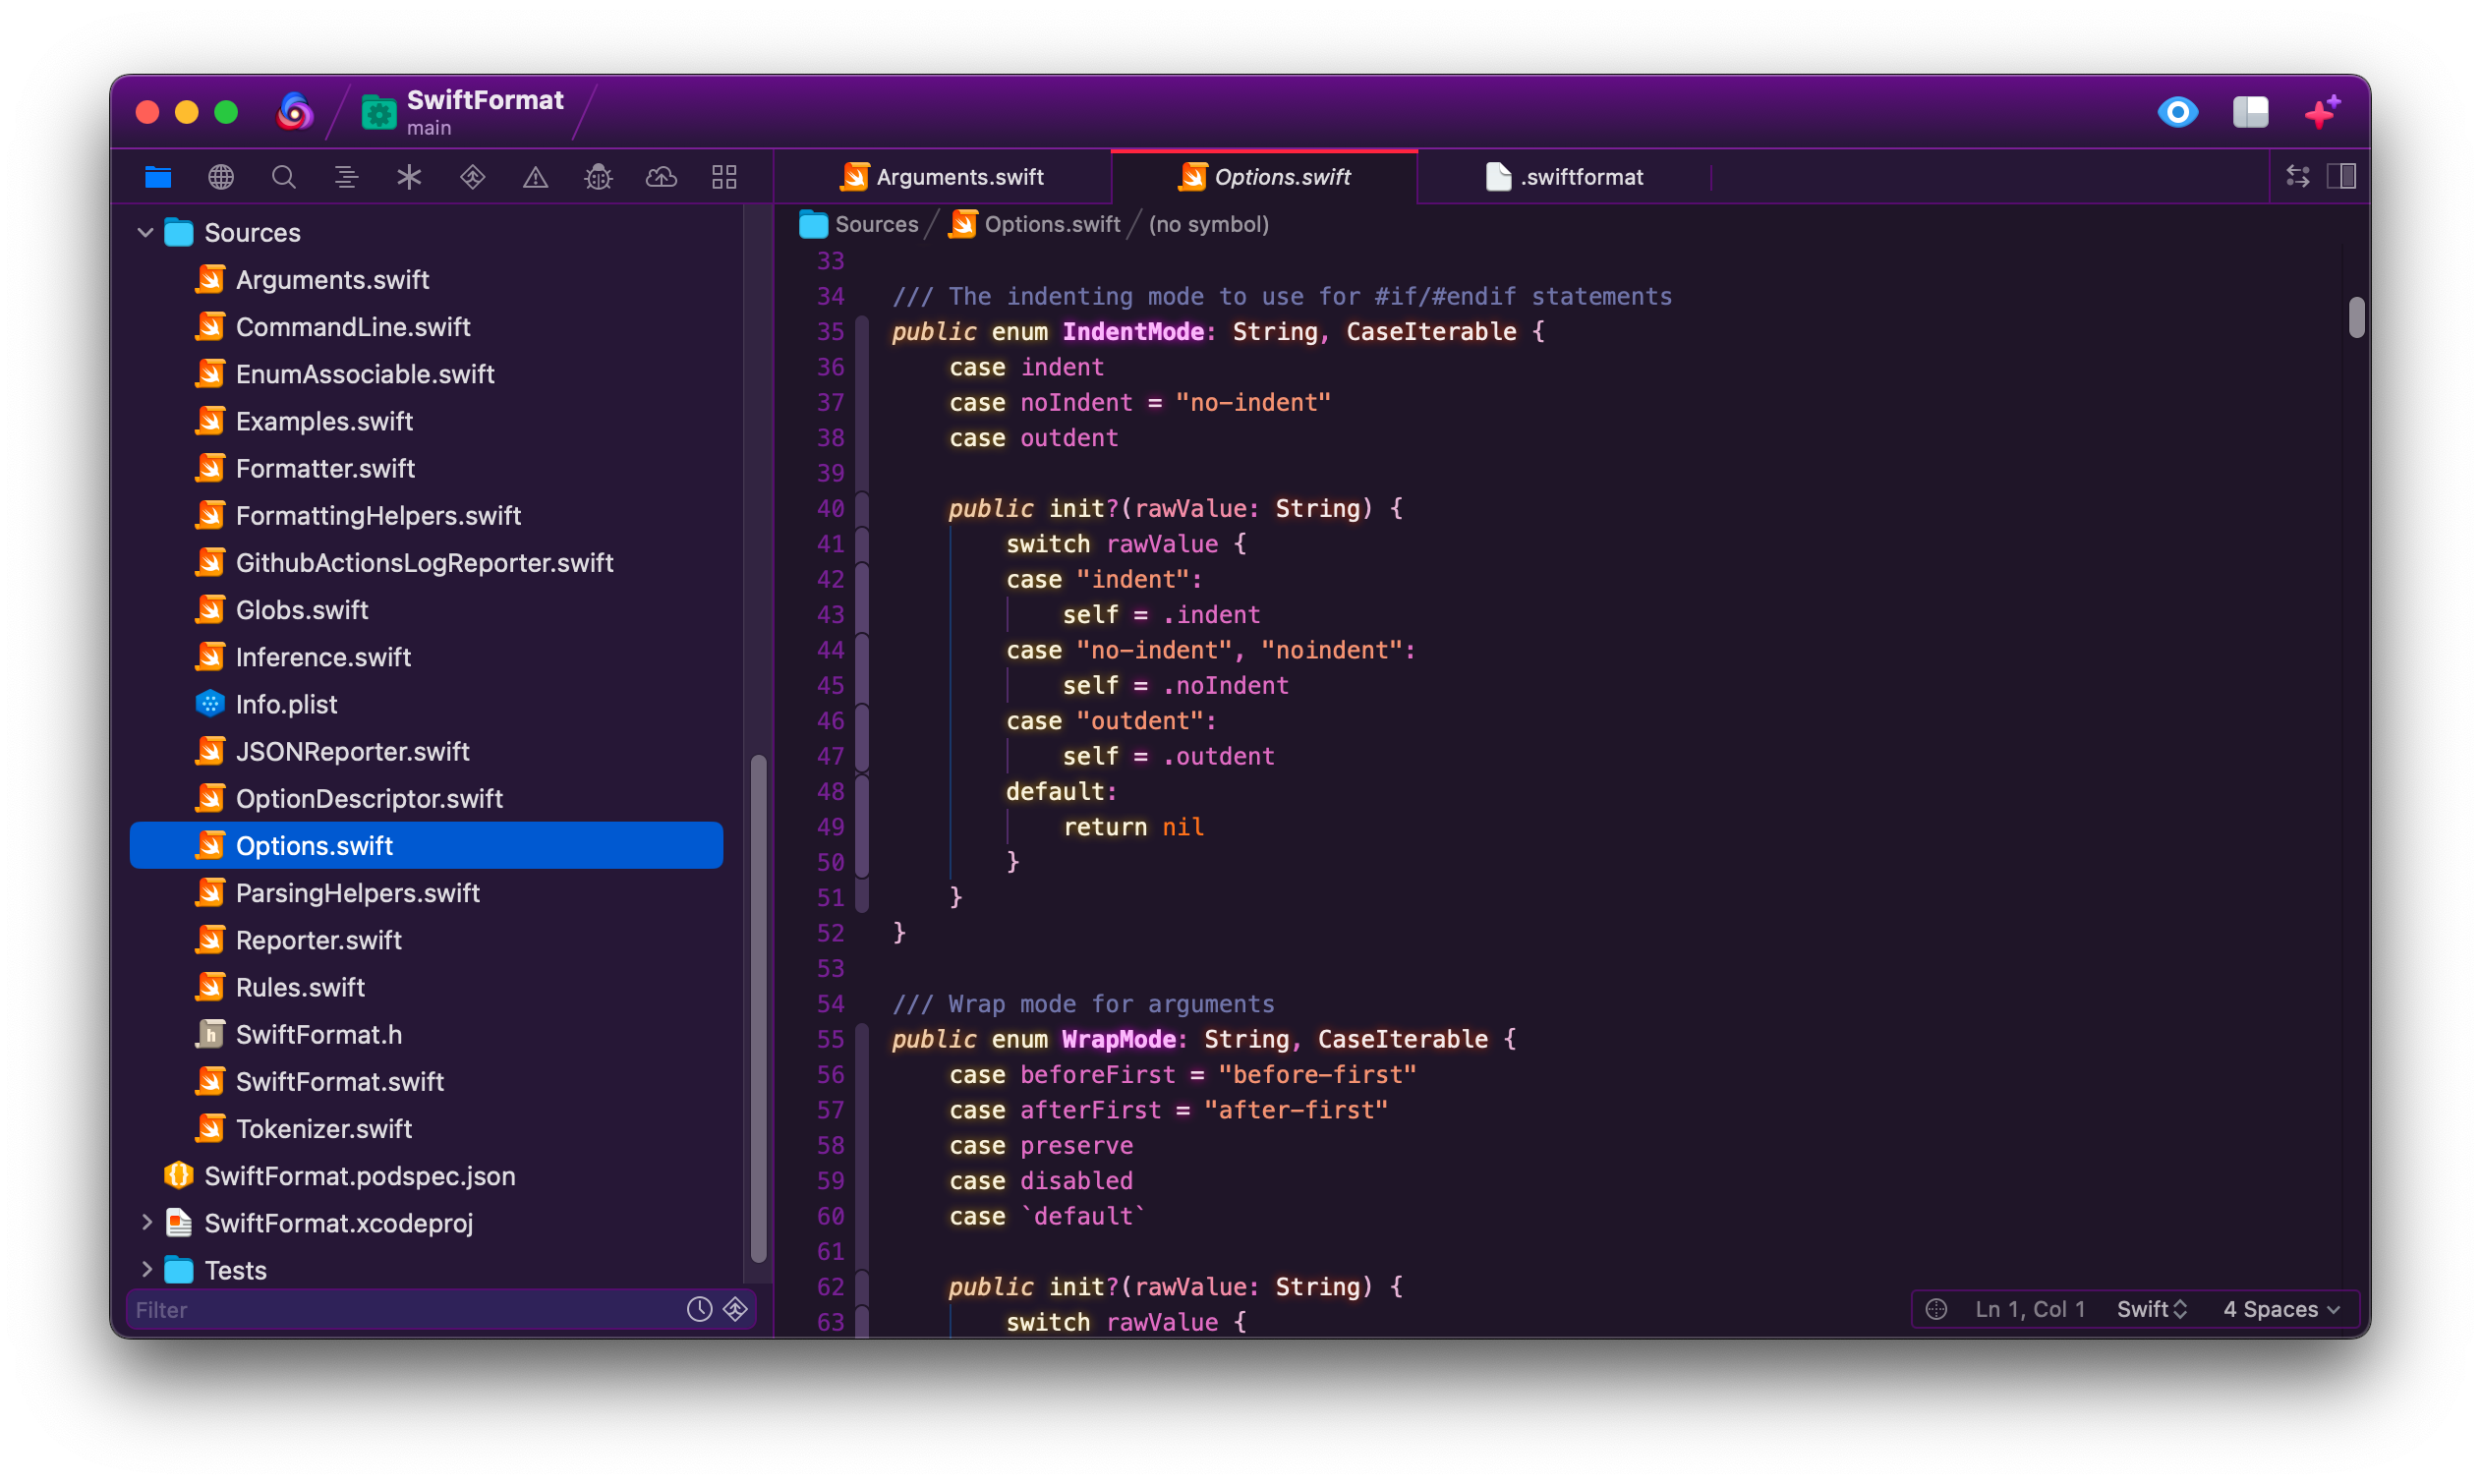Collapse the Sources folder
The width and height of the screenshot is (2481, 1484).
click(x=145, y=233)
